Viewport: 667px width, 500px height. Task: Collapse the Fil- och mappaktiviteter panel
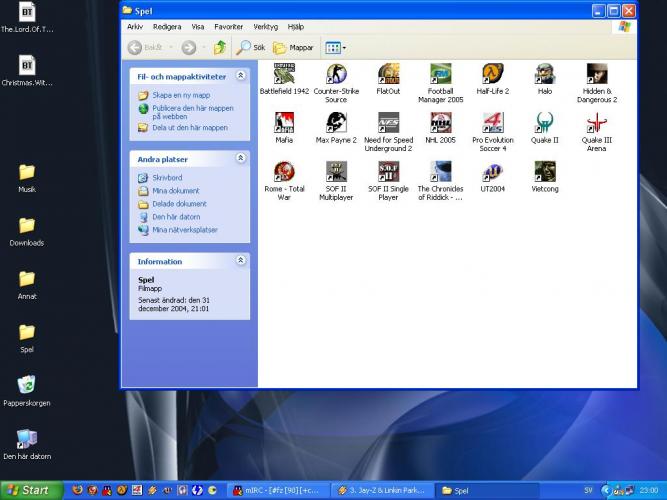coord(240,75)
